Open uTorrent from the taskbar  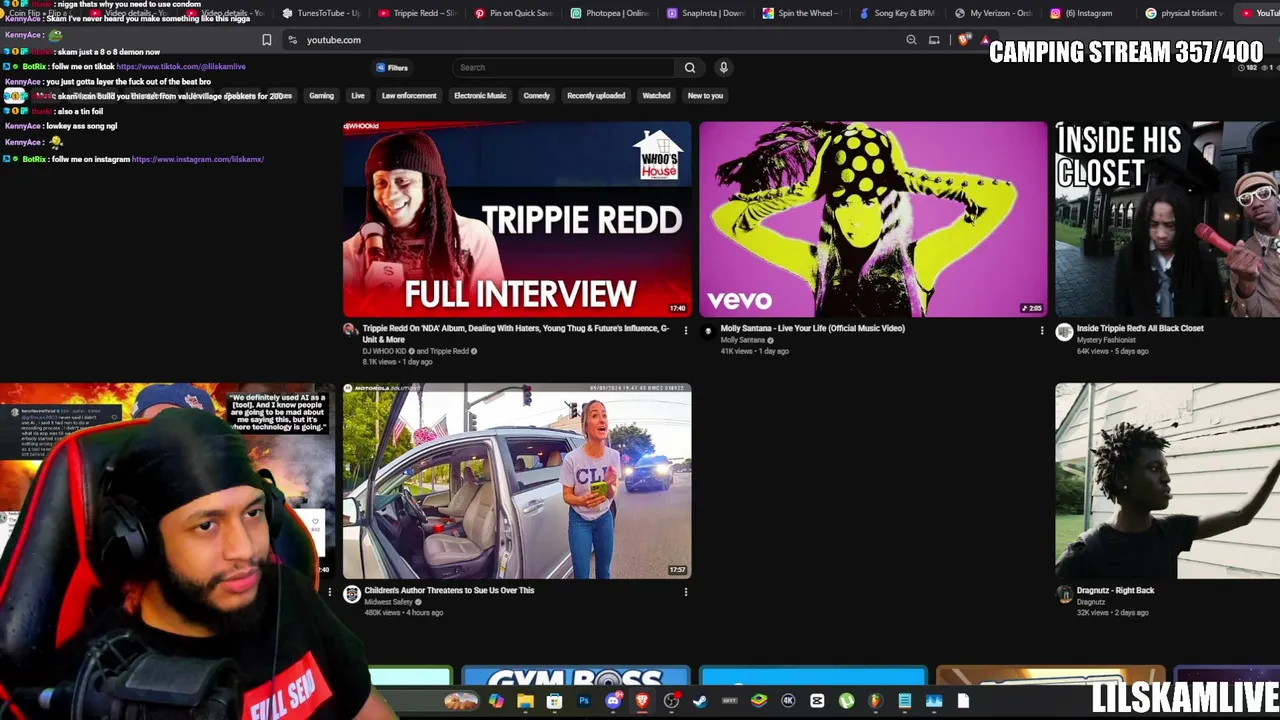pos(846,701)
